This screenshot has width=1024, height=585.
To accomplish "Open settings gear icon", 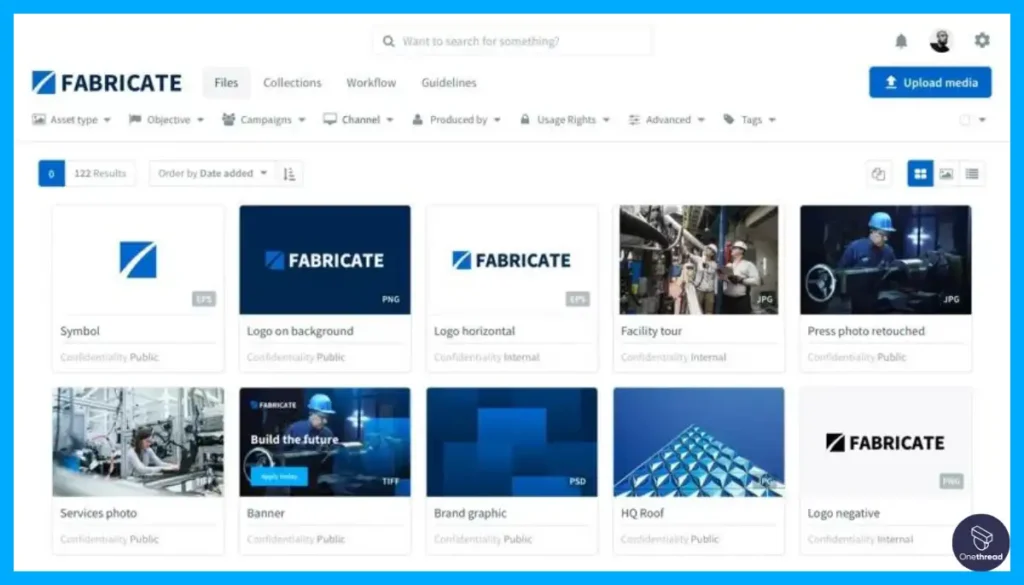I will (x=982, y=40).
